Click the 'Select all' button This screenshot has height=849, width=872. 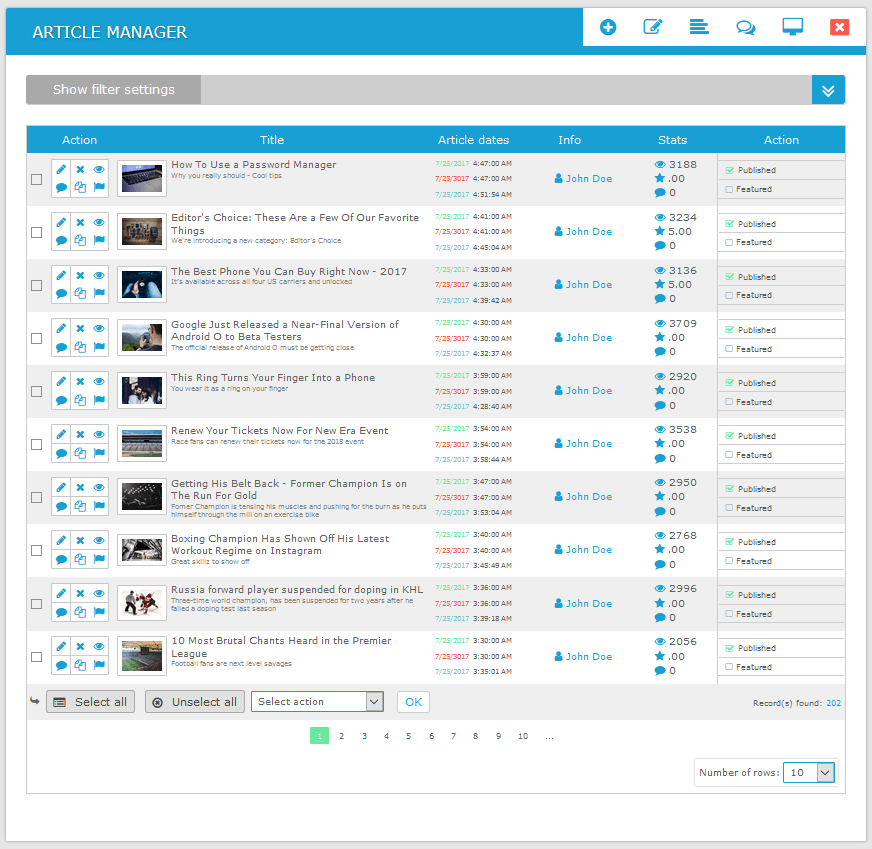90,702
